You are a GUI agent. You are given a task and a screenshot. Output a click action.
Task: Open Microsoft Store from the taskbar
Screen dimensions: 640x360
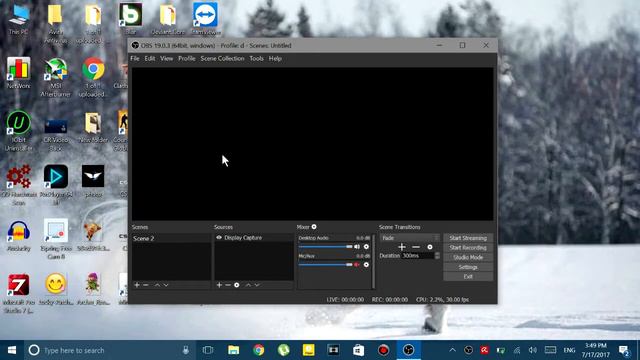[358, 350]
